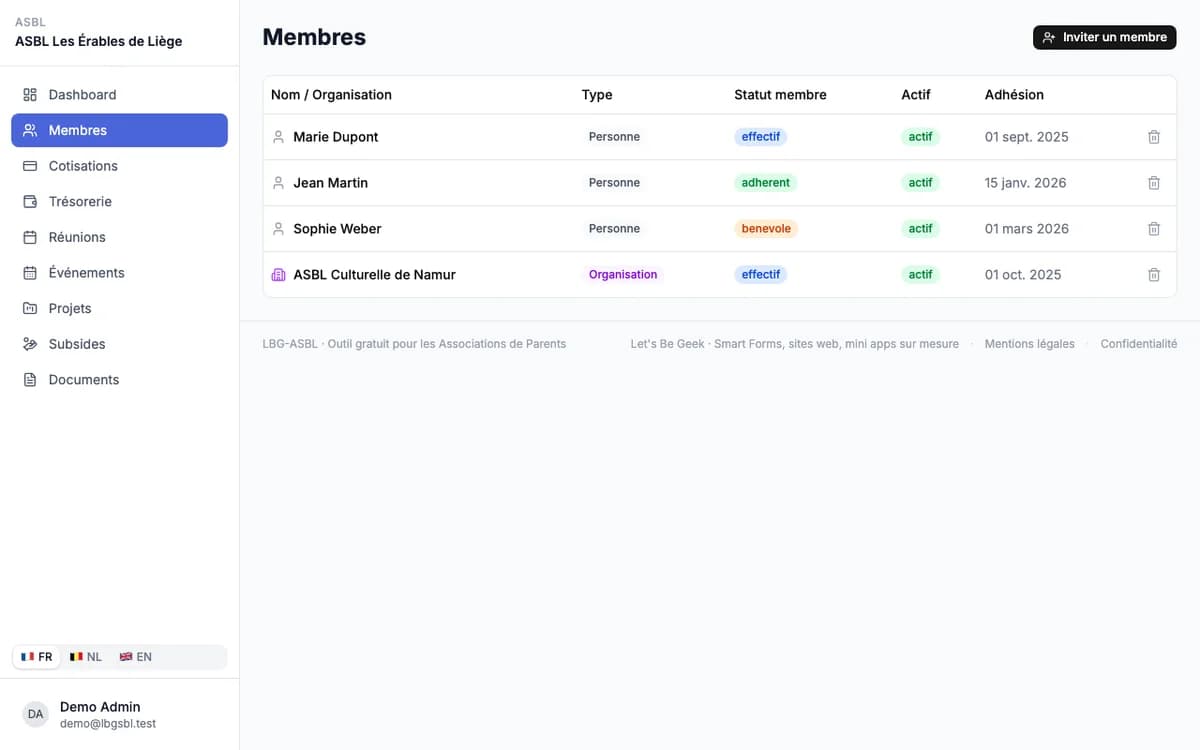The width and height of the screenshot is (1200, 750).
Task: Select the active Membres menu item
Action: [x=119, y=130]
